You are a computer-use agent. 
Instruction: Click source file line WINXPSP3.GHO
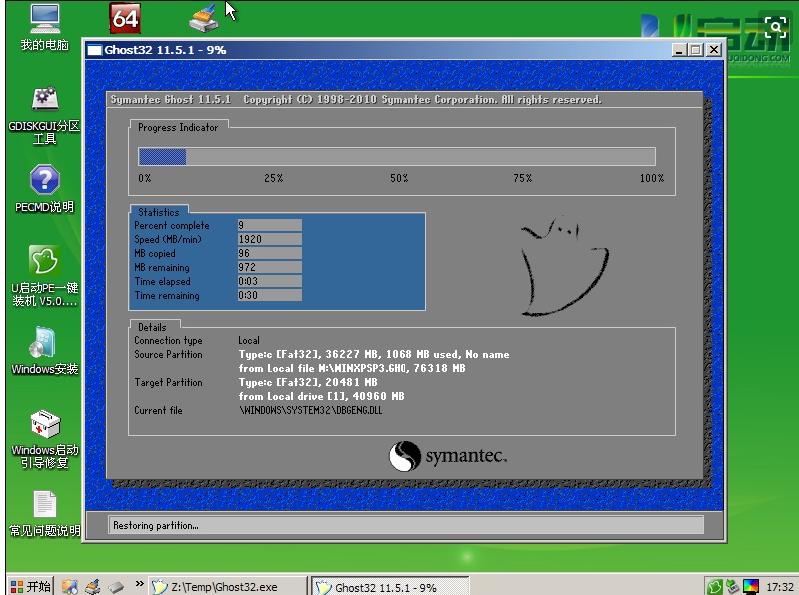pos(352,368)
